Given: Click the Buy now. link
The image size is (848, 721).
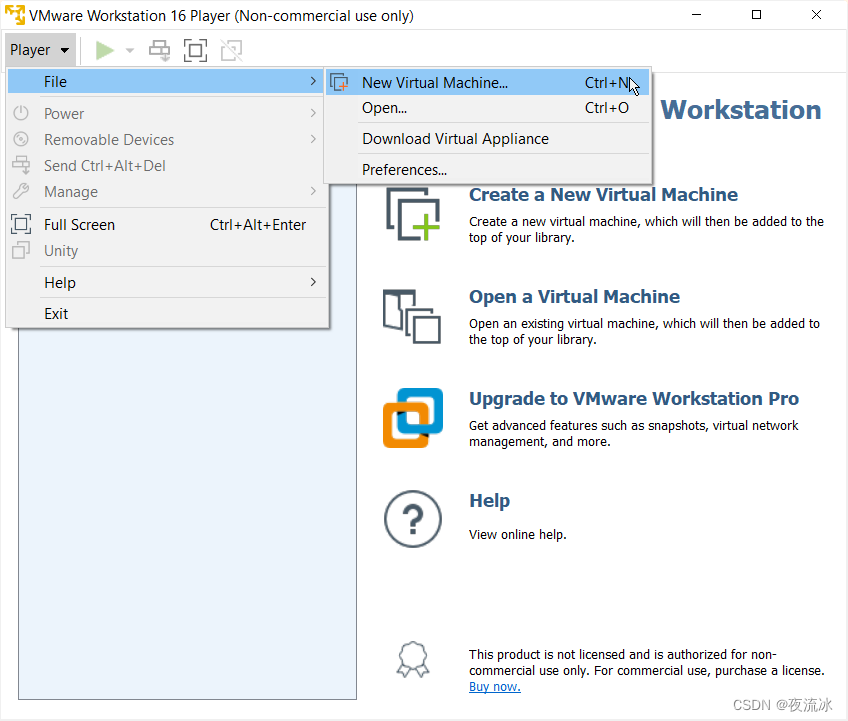Looking at the screenshot, I should coord(495,687).
